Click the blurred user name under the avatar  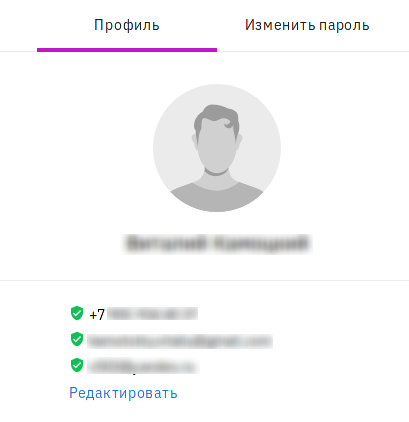pyautogui.click(x=218, y=244)
